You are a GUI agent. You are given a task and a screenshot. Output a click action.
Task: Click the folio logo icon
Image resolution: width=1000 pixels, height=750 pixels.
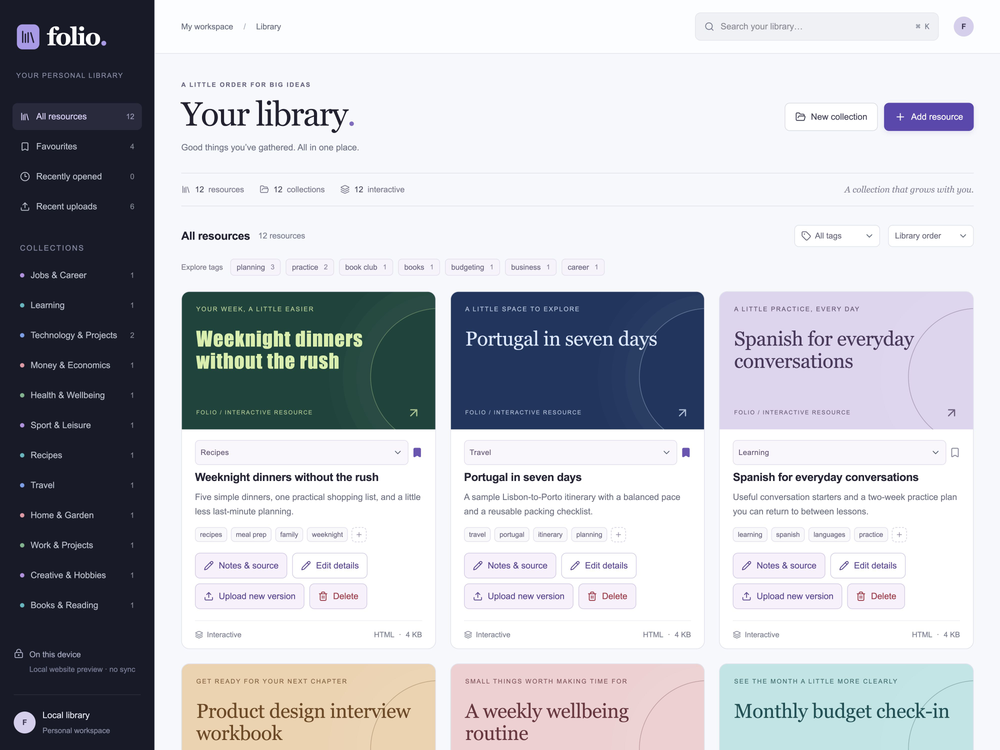click(x=28, y=37)
